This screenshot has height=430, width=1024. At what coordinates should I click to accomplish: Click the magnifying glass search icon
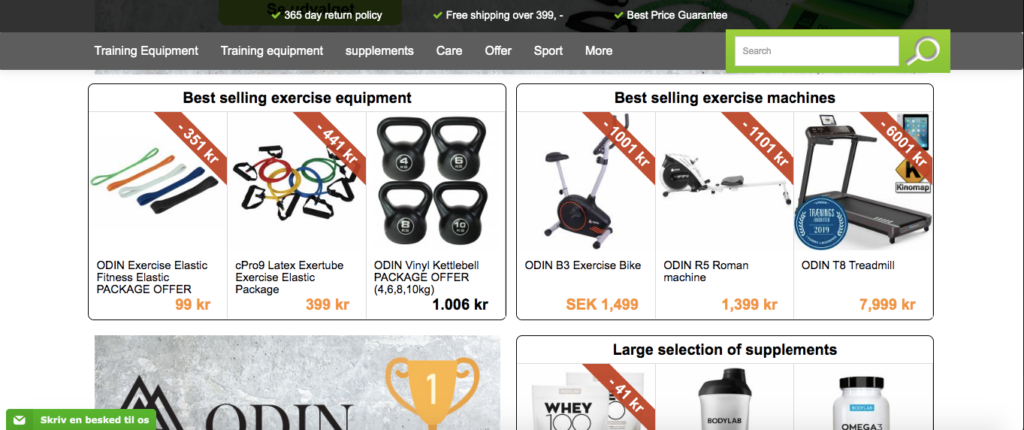tap(923, 51)
